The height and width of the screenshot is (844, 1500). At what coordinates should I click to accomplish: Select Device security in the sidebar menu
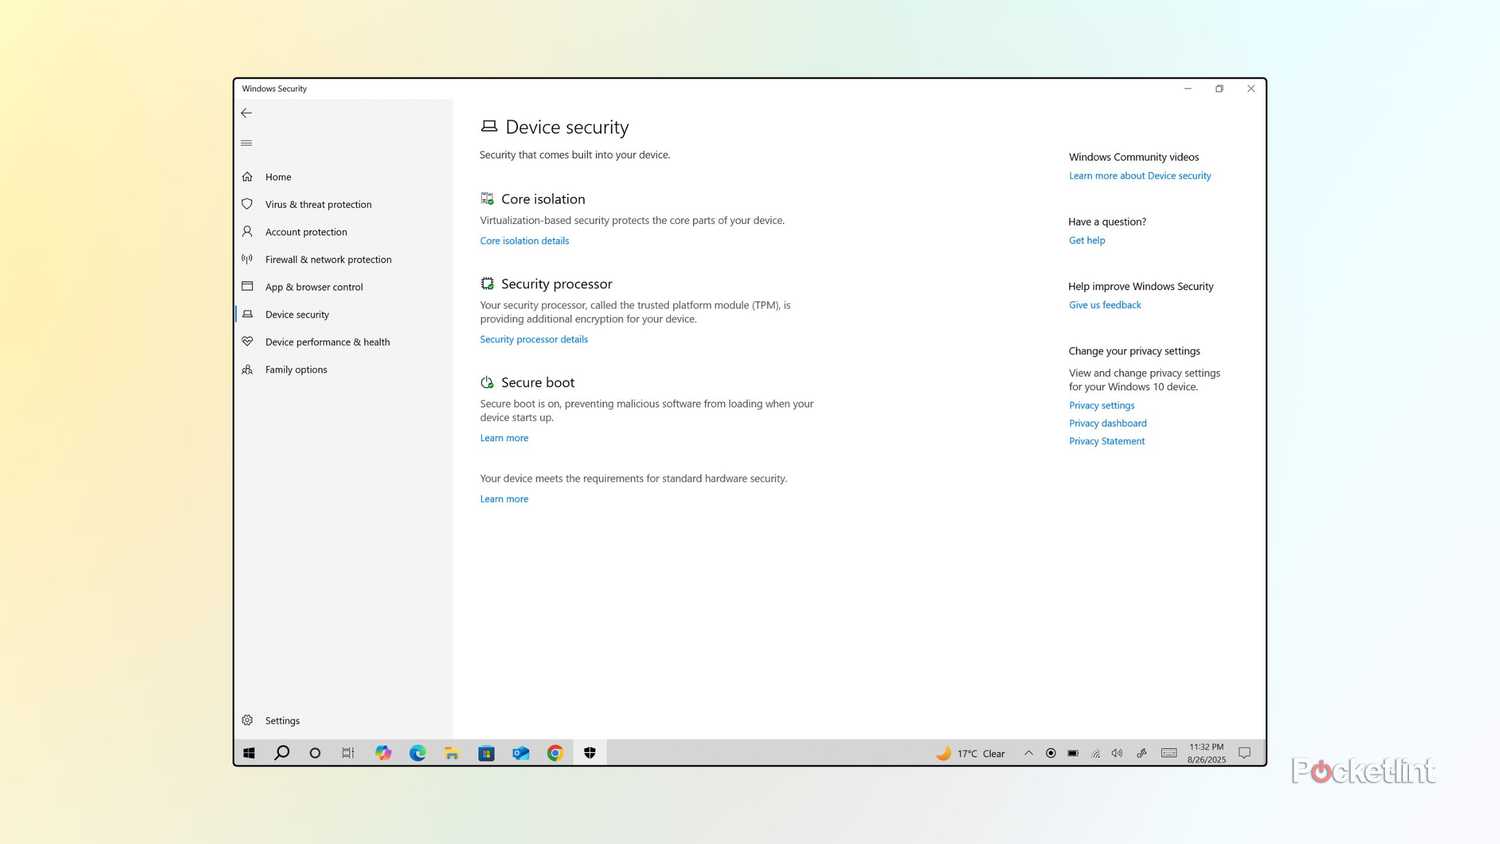[297, 314]
